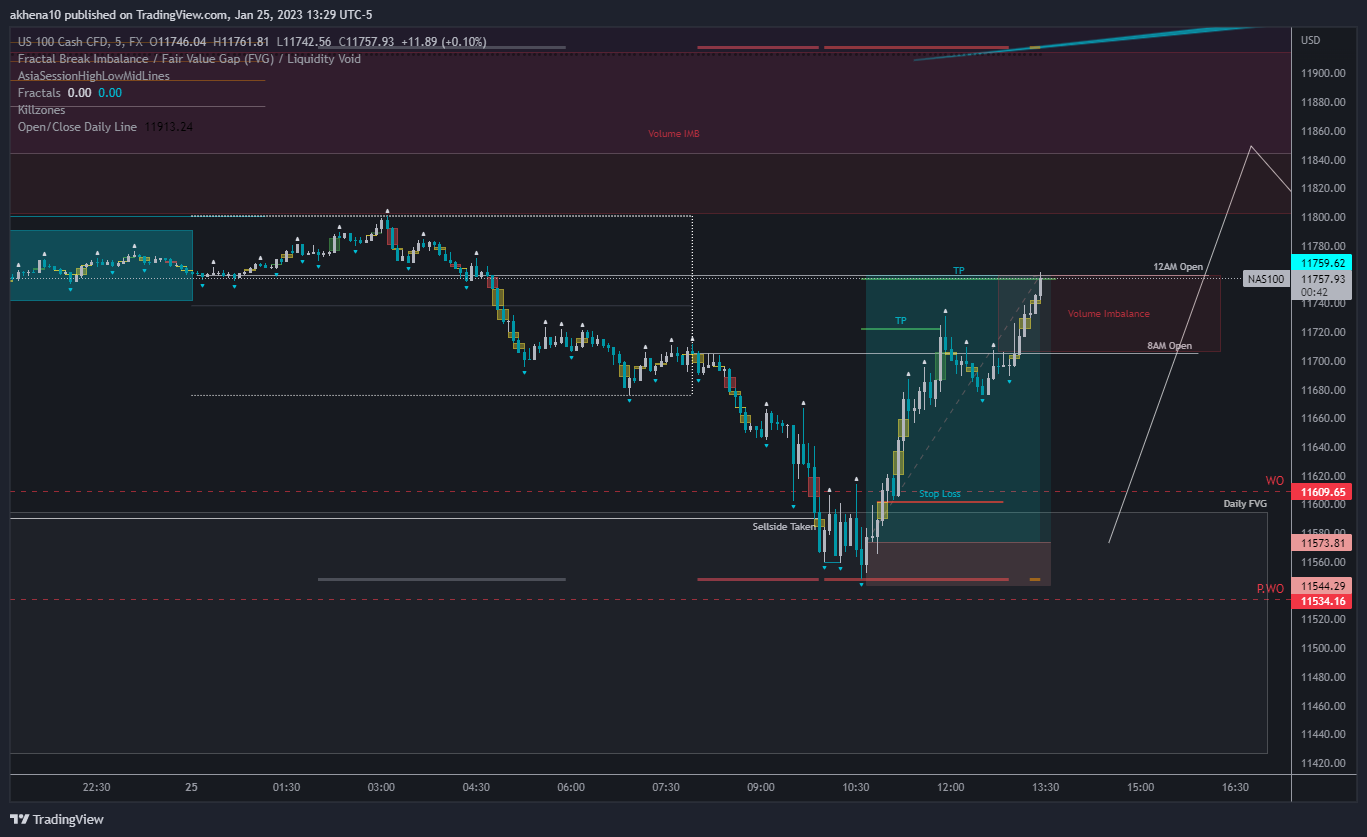Click the lower green TP label
This screenshot has height=837, width=1367.
pyautogui.click(x=901, y=321)
